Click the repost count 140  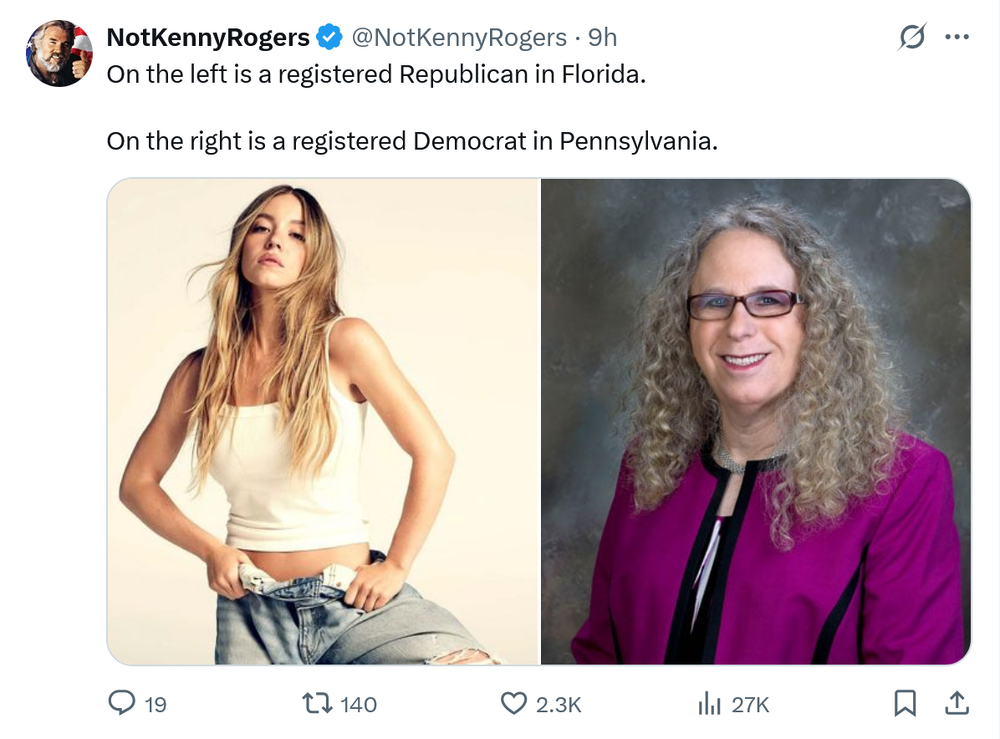[x=359, y=705]
